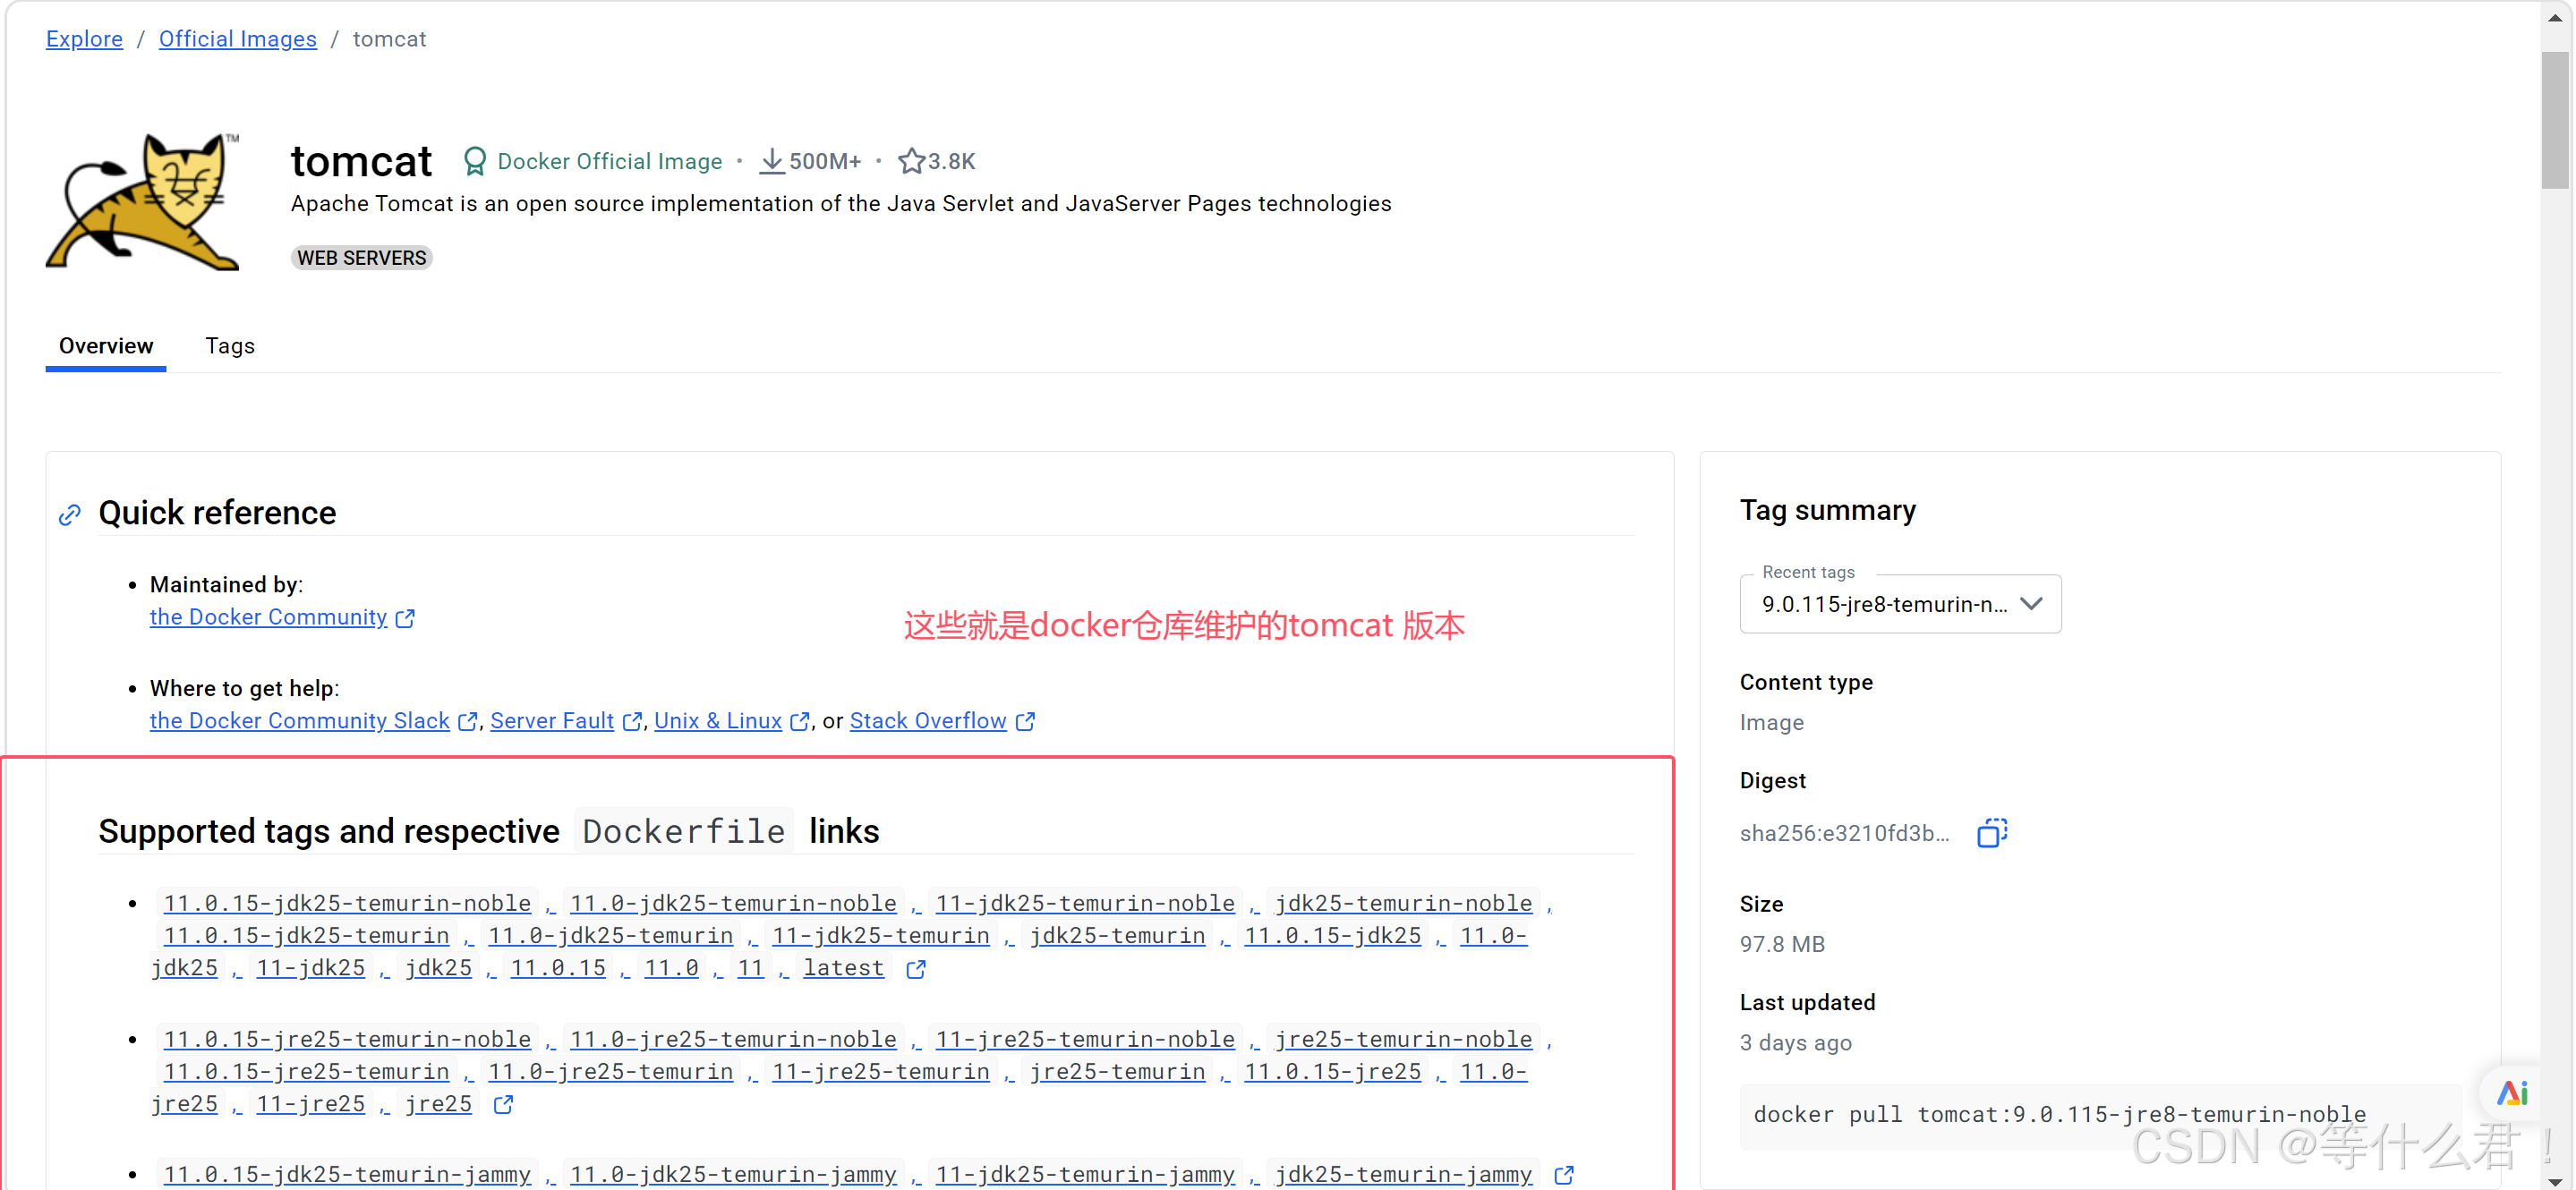This screenshot has height=1190, width=2576.
Task: Click the star icon beside 3.8K
Action: (x=910, y=161)
